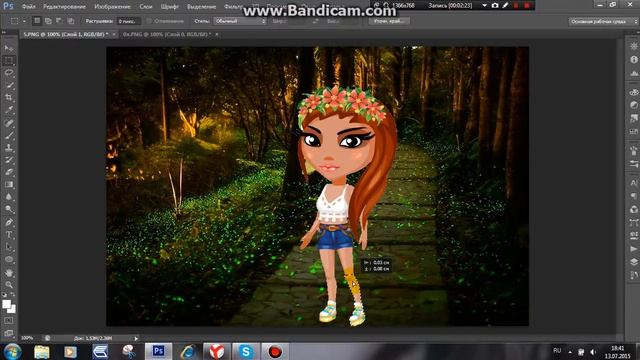
Task: Open the Layers panel icon
Action: [633, 262]
